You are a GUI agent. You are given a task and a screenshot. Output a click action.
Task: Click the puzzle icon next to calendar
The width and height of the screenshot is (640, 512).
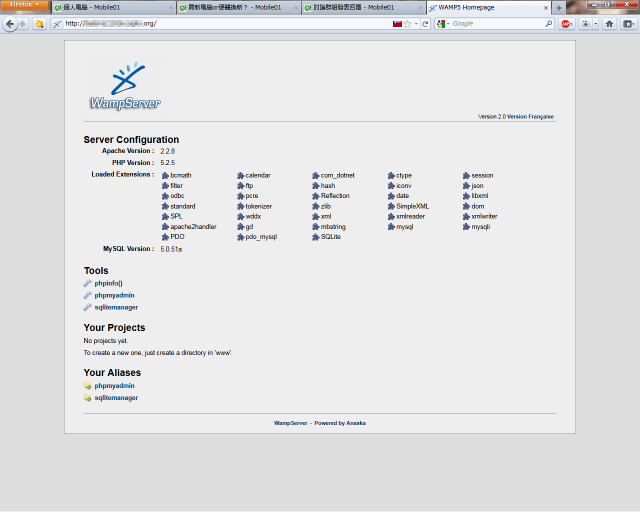click(240, 176)
